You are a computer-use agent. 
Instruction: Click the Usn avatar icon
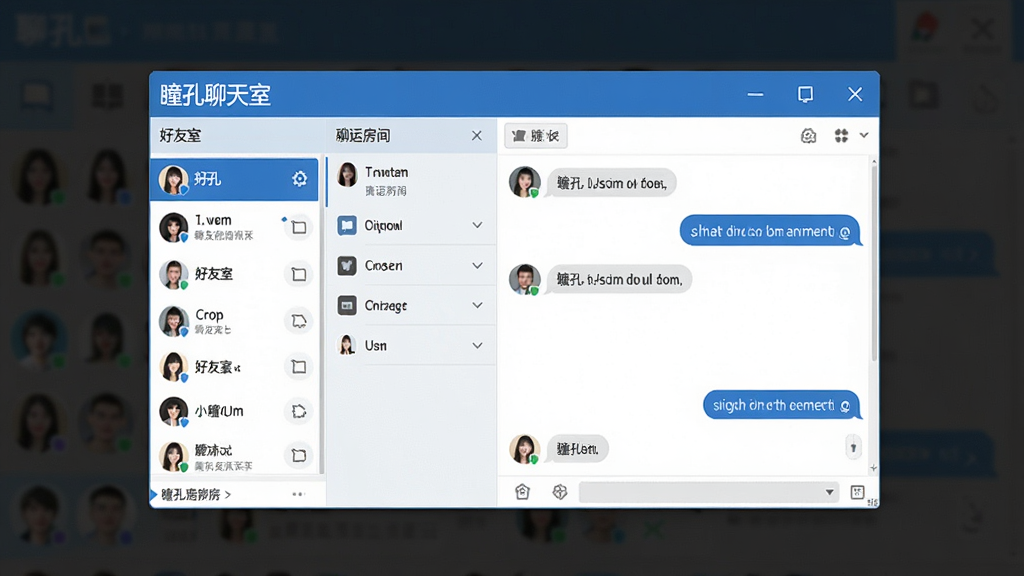tap(347, 345)
